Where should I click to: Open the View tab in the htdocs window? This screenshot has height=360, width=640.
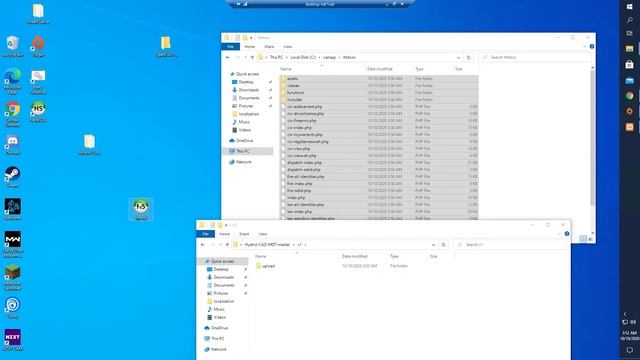288,47
